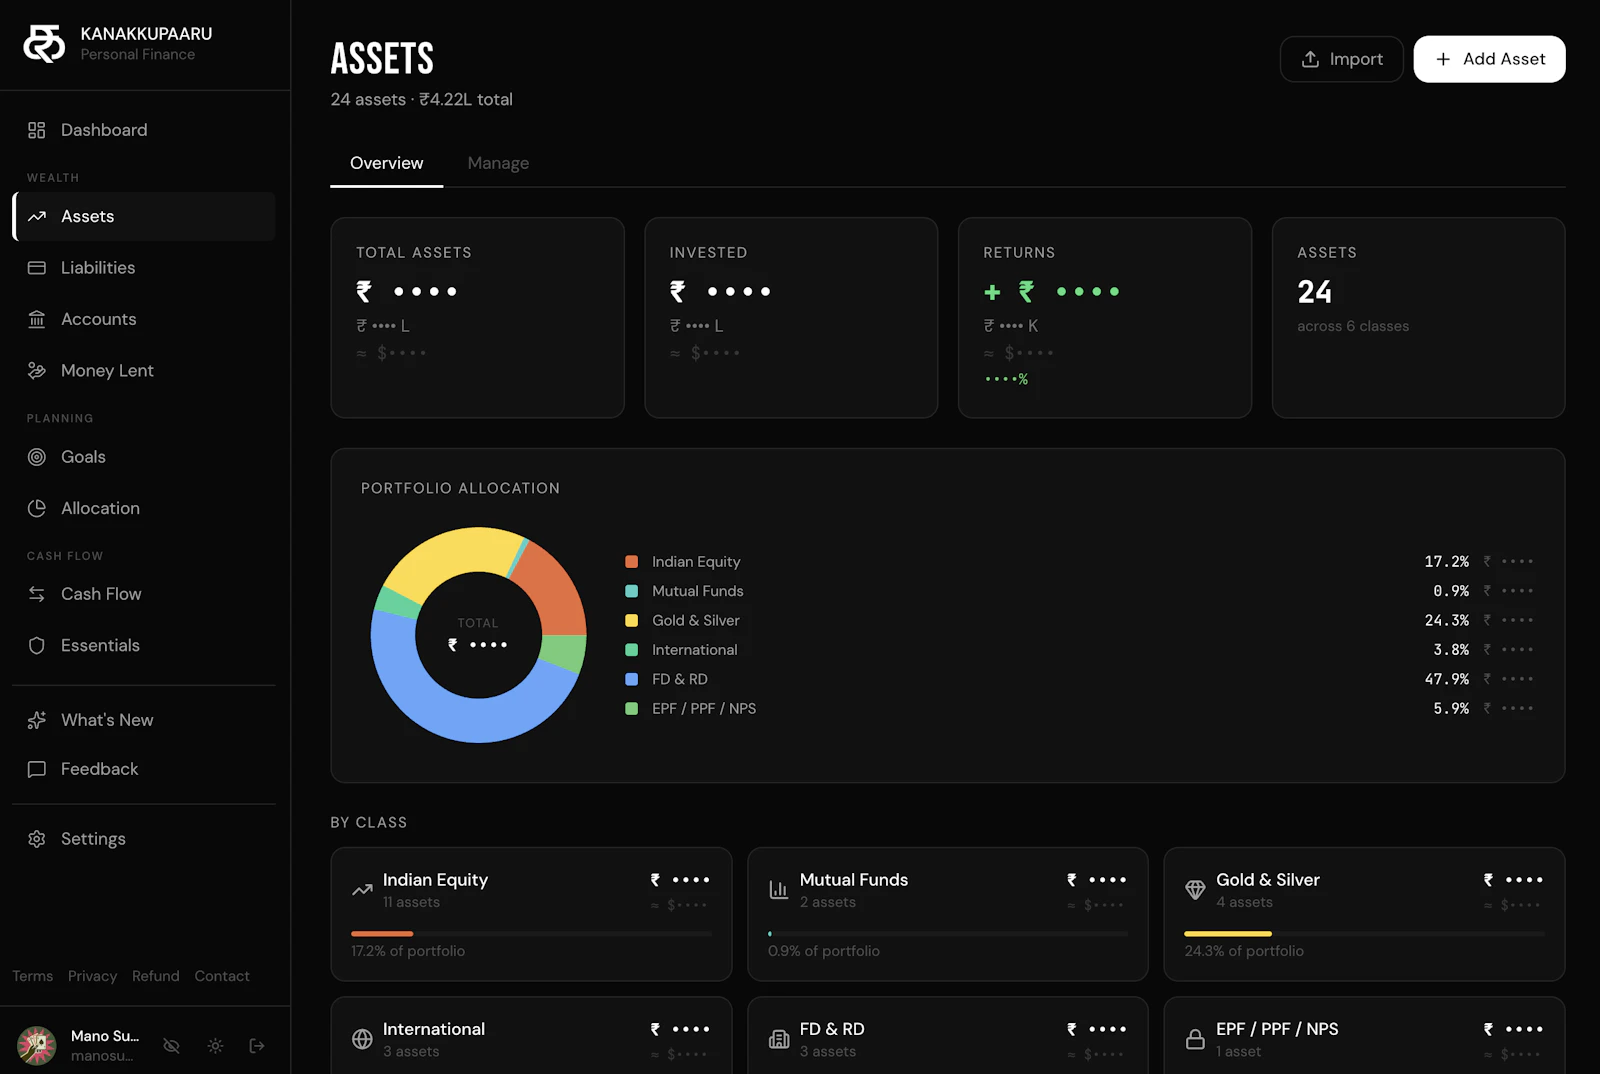Toggle hidden amounts with the eye-off icon
This screenshot has height=1074, width=1600.
click(172, 1046)
